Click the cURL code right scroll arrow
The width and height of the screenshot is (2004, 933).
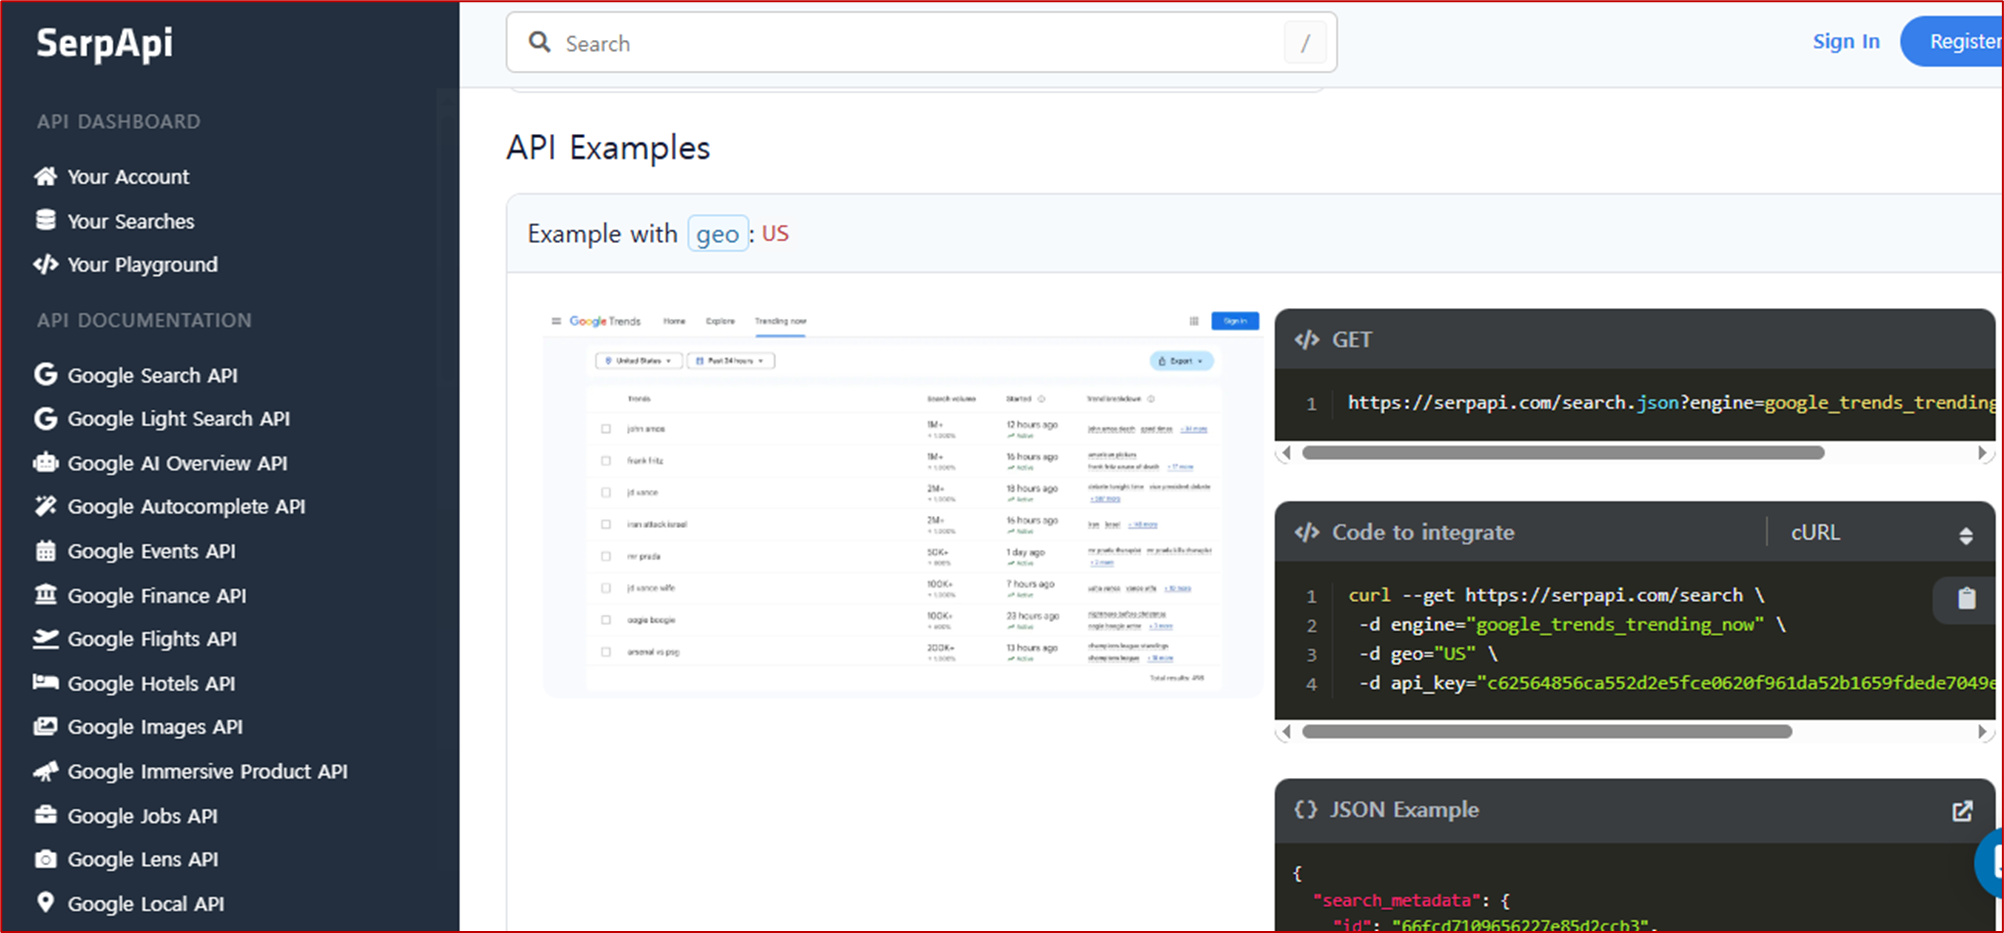click(1982, 732)
